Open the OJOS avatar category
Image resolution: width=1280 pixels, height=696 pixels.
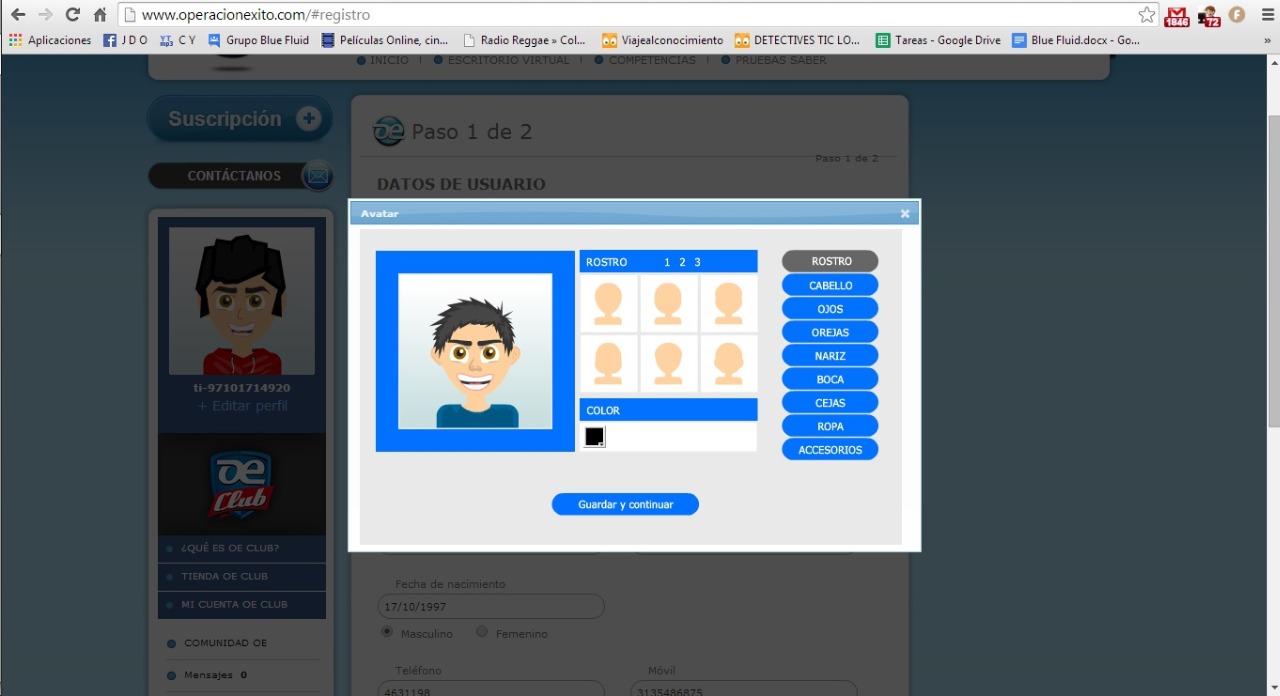tap(830, 309)
